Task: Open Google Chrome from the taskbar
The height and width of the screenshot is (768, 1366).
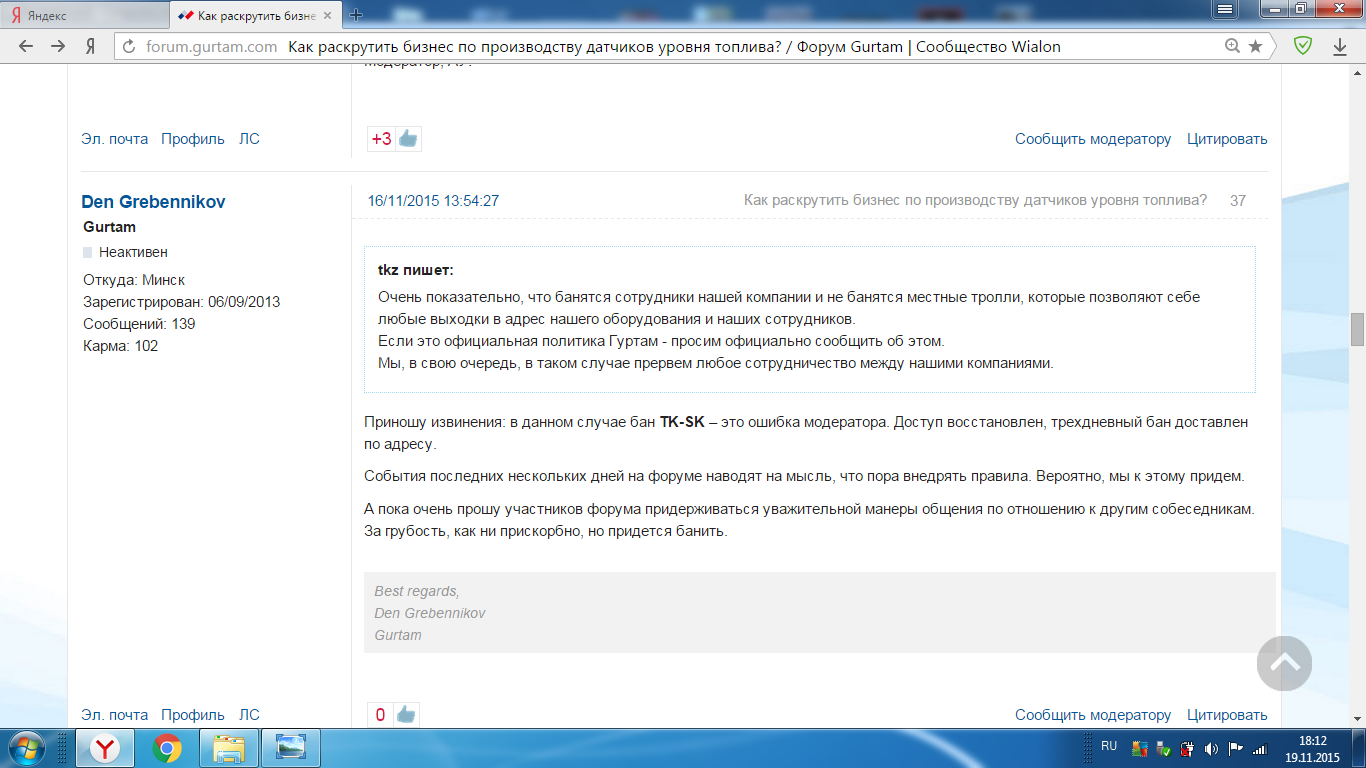Action: 167,748
